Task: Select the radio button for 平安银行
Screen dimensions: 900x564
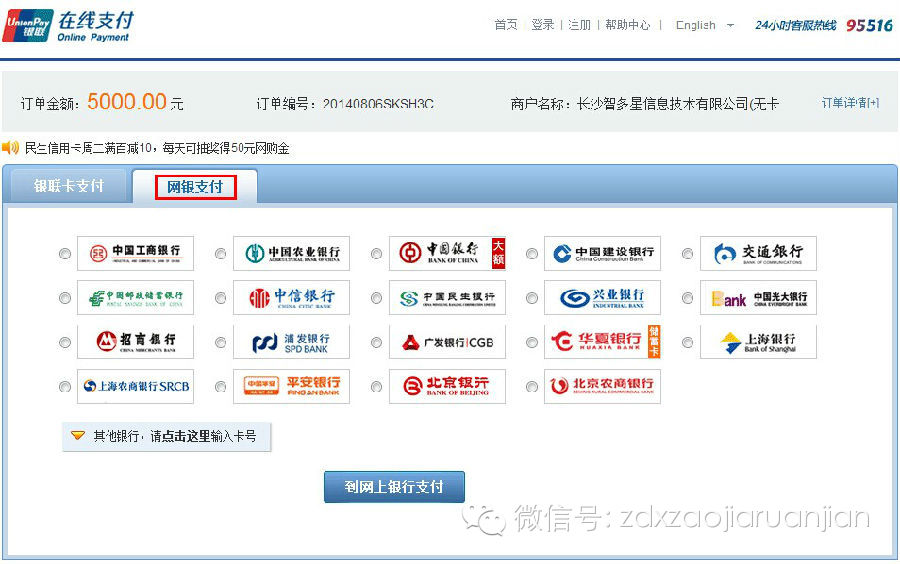Action: tap(220, 387)
